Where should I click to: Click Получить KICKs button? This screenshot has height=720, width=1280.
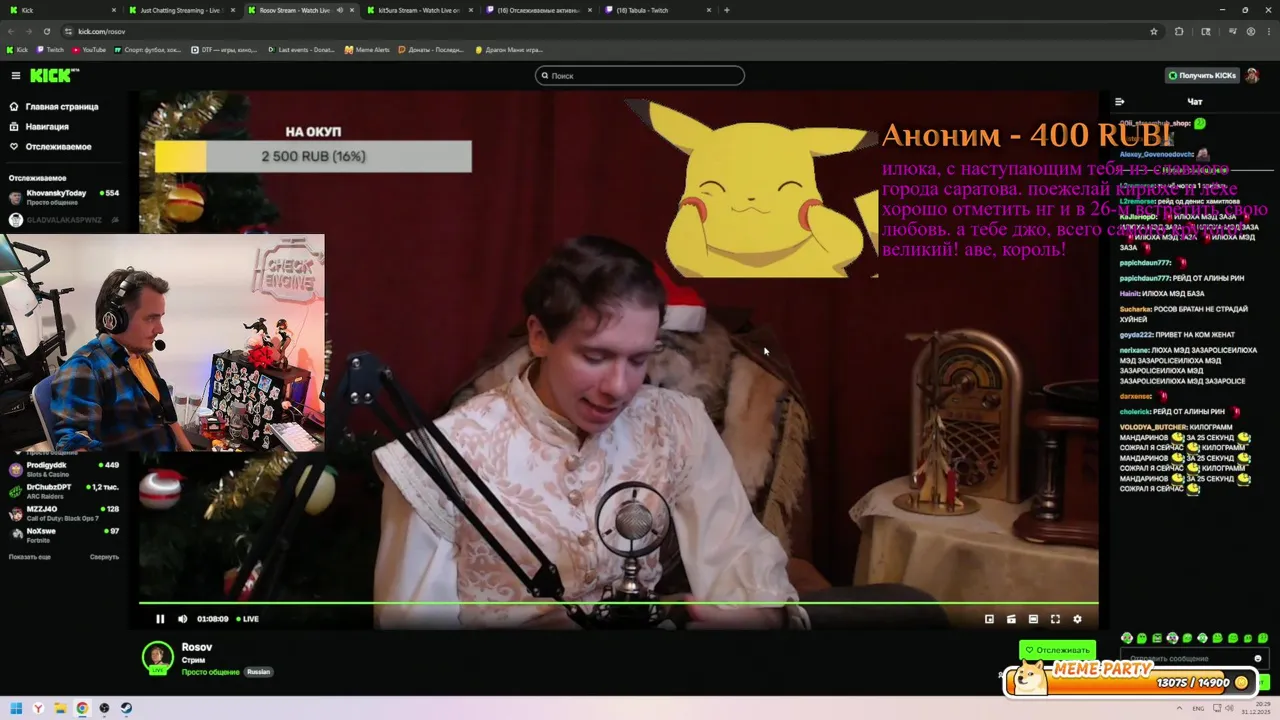click(1202, 75)
